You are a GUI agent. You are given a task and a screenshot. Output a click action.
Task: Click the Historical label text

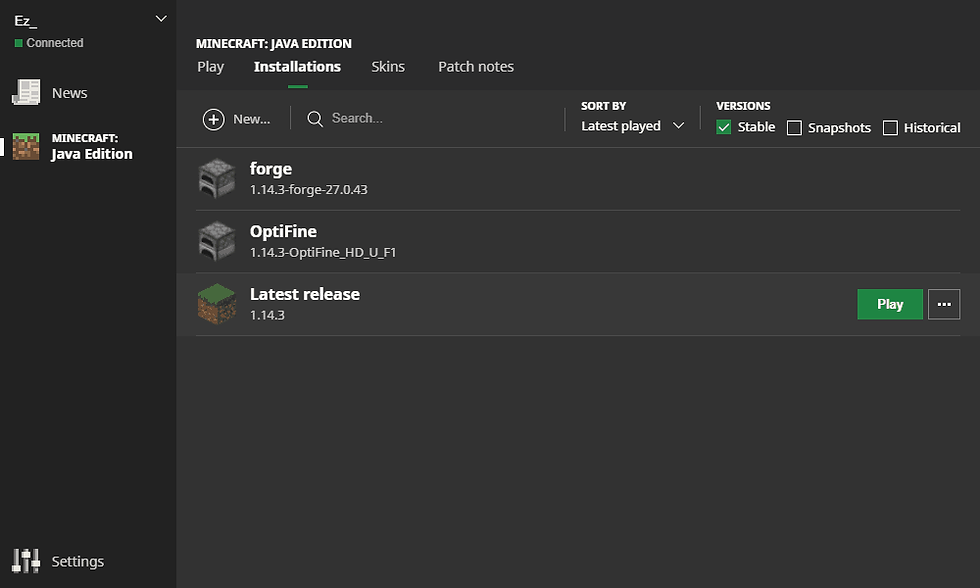pos(932,127)
